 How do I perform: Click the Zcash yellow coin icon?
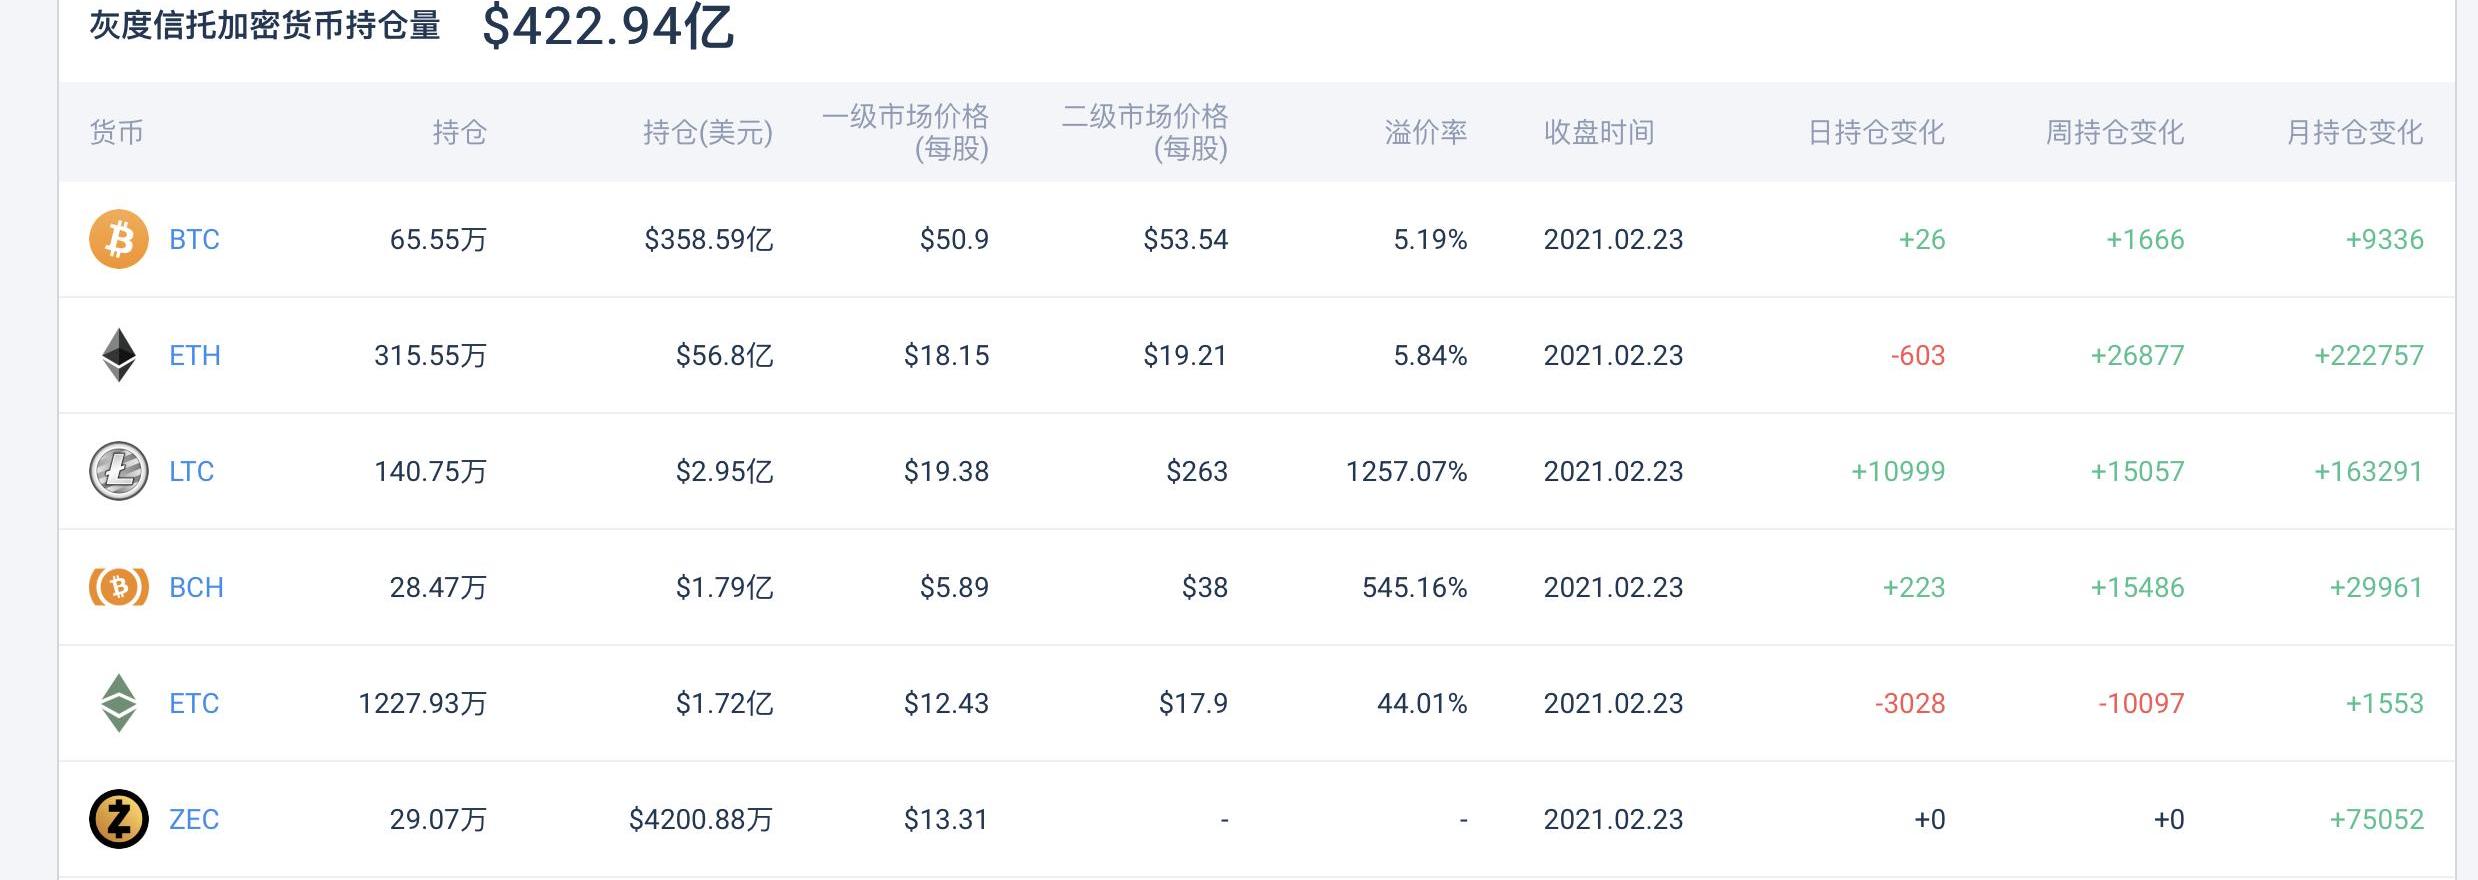(x=119, y=819)
